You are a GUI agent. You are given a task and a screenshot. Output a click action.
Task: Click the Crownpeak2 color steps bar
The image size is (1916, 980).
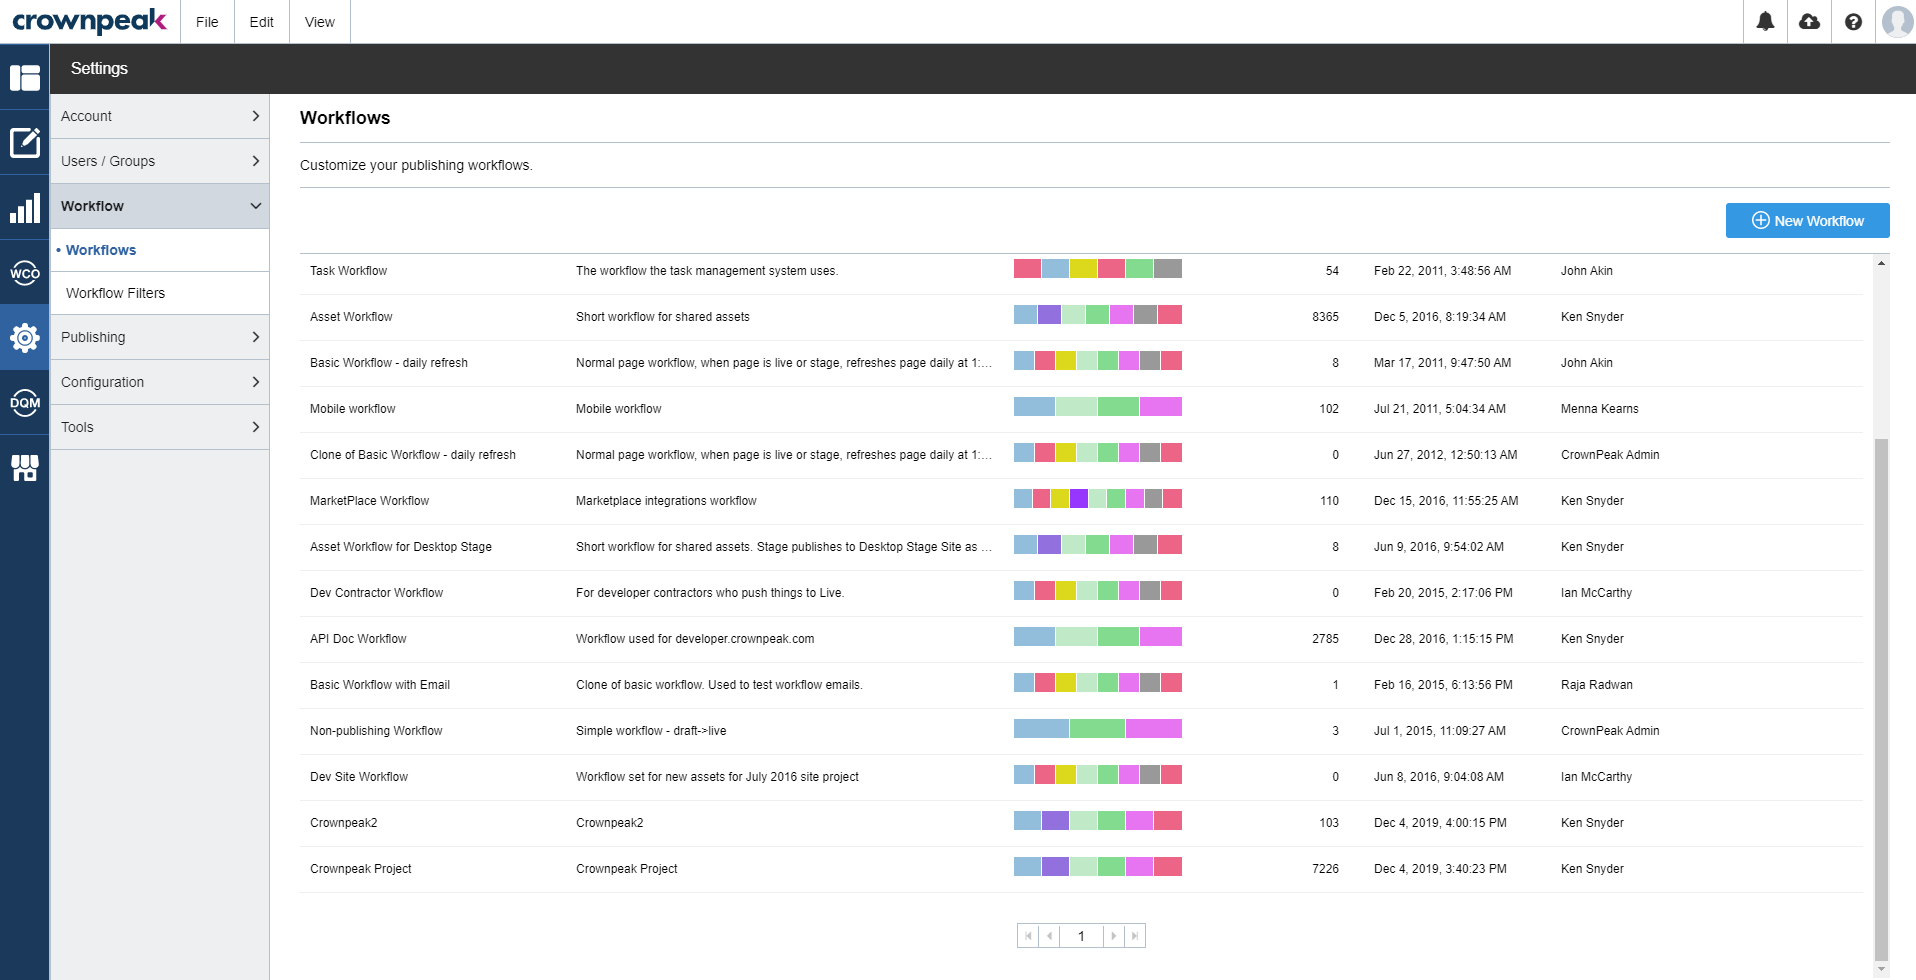1098,820
